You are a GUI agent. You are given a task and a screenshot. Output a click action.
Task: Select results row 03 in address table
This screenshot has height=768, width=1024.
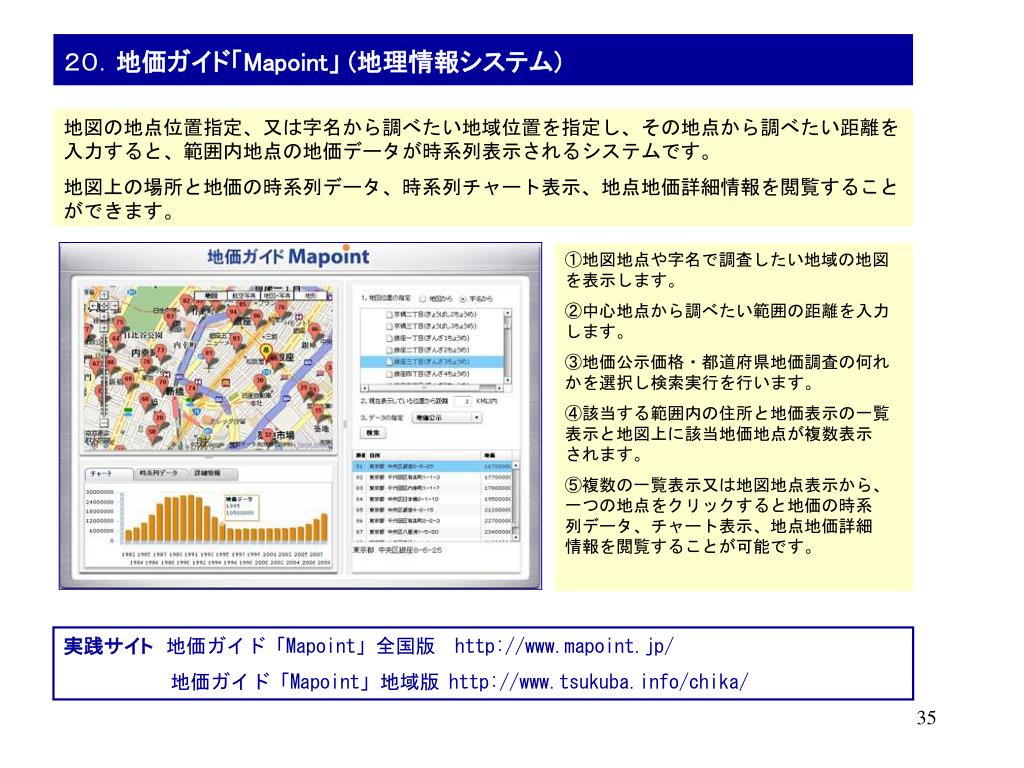pyautogui.click(x=433, y=488)
